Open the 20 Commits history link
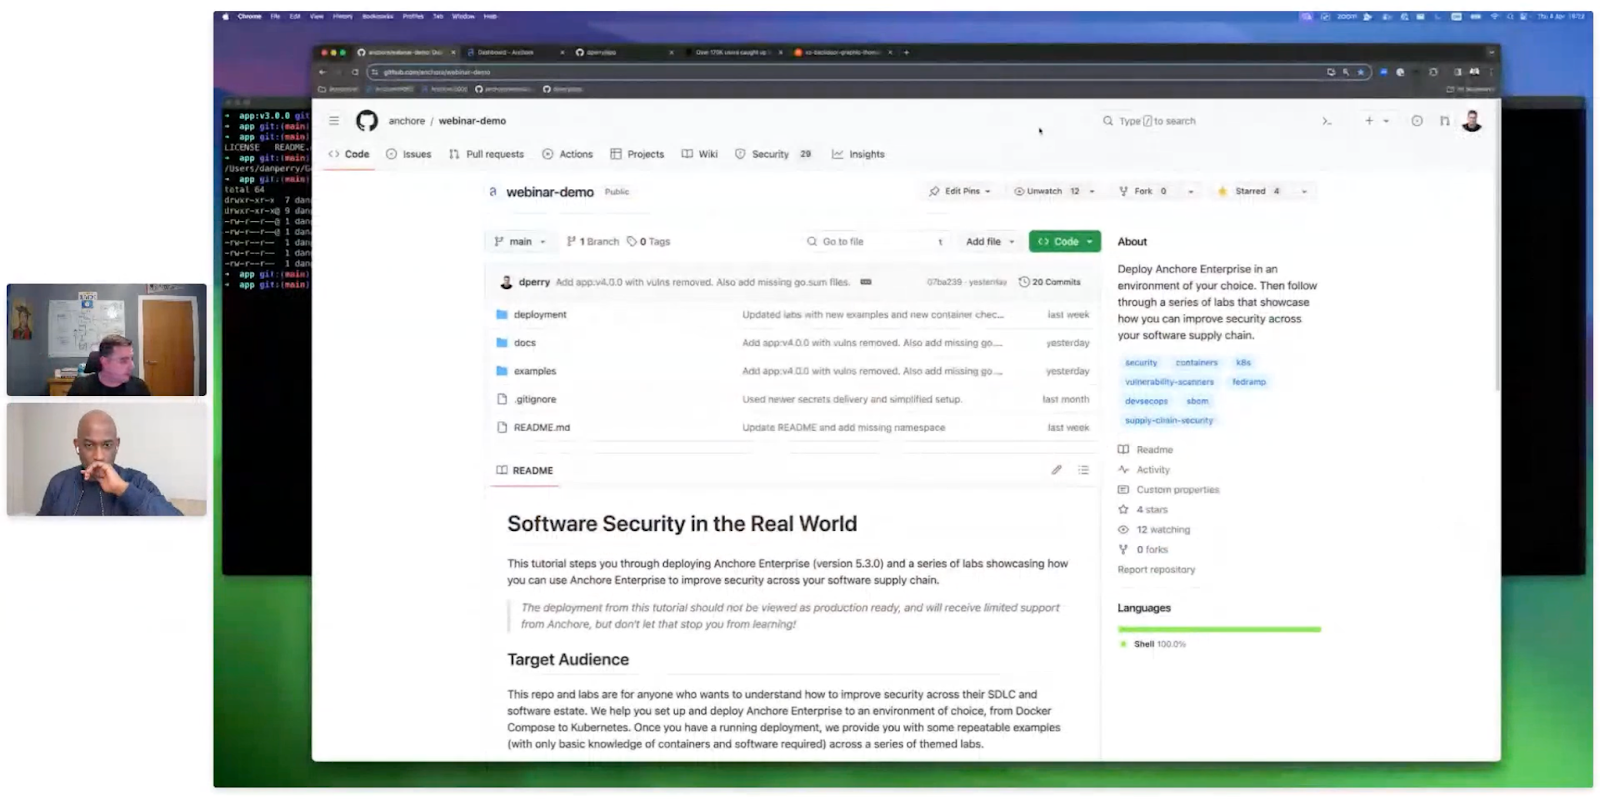Screen dimensions: 1600x799 pos(1049,282)
